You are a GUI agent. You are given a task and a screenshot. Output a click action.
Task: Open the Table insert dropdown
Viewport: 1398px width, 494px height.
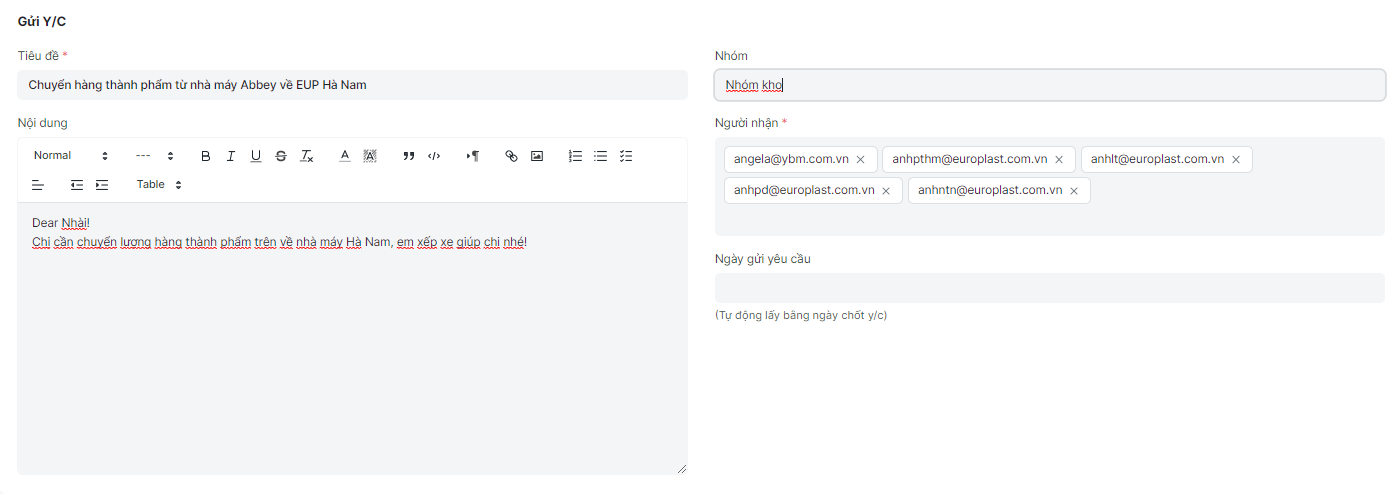(x=159, y=184)
